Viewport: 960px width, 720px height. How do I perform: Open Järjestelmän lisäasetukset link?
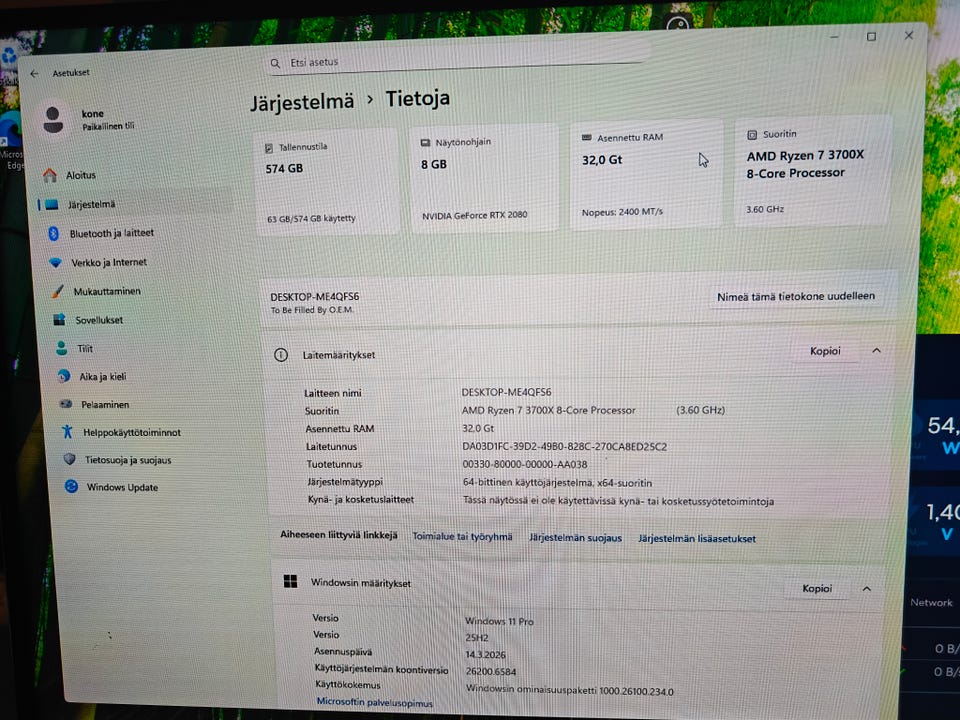click(x=697, y=539)
